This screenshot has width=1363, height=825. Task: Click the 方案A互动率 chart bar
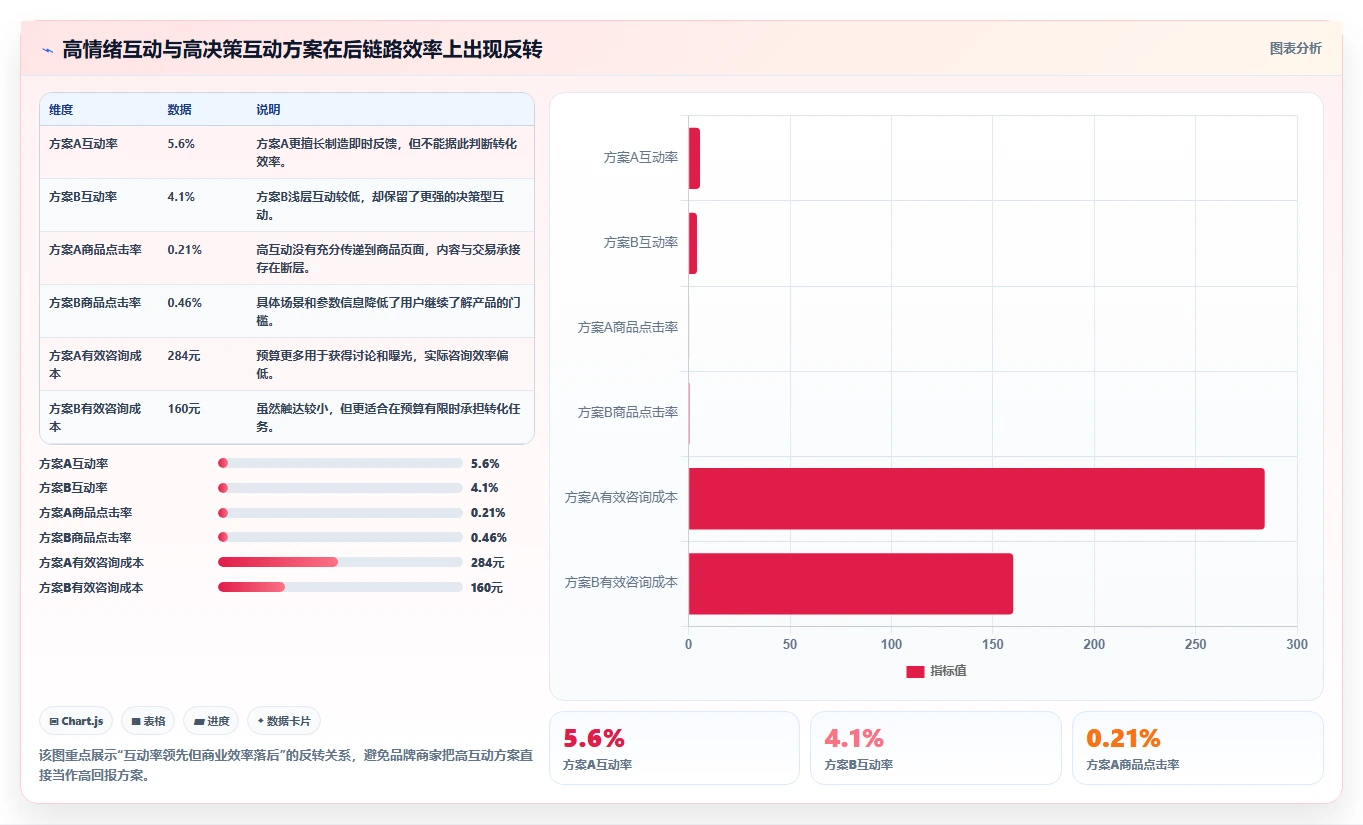[694, 158]
